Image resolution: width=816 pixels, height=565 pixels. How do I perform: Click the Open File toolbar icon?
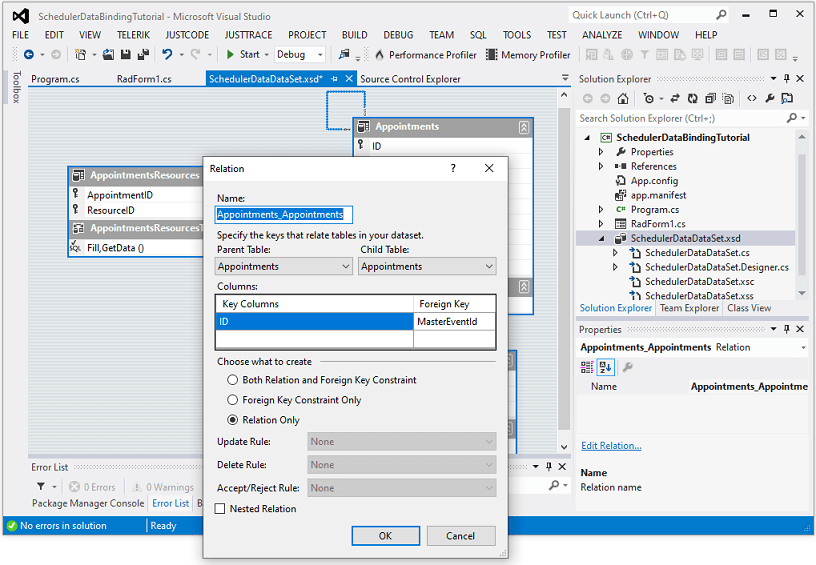point(108,54)
